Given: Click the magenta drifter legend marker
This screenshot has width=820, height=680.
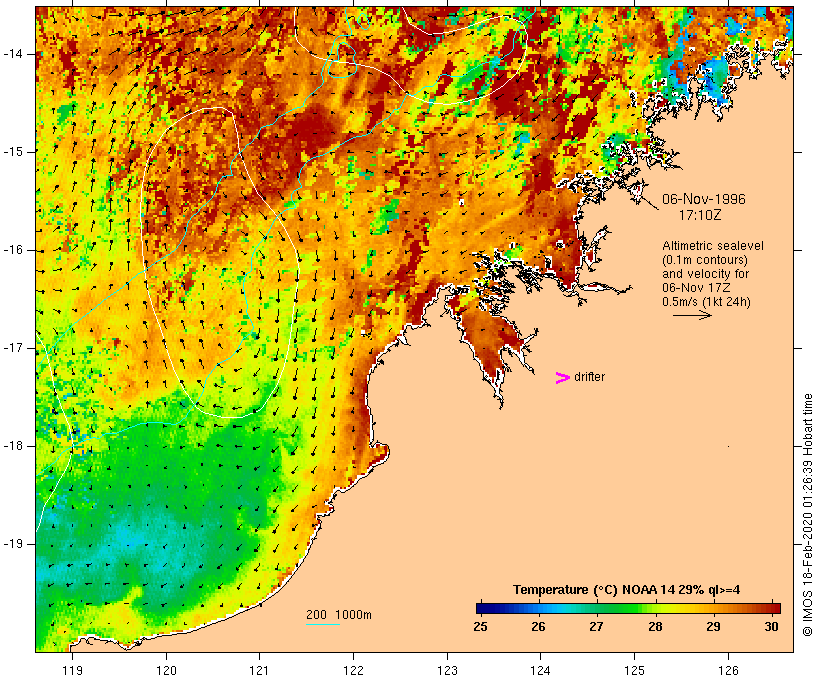Looking at the screenshot, I should (562, 378).
